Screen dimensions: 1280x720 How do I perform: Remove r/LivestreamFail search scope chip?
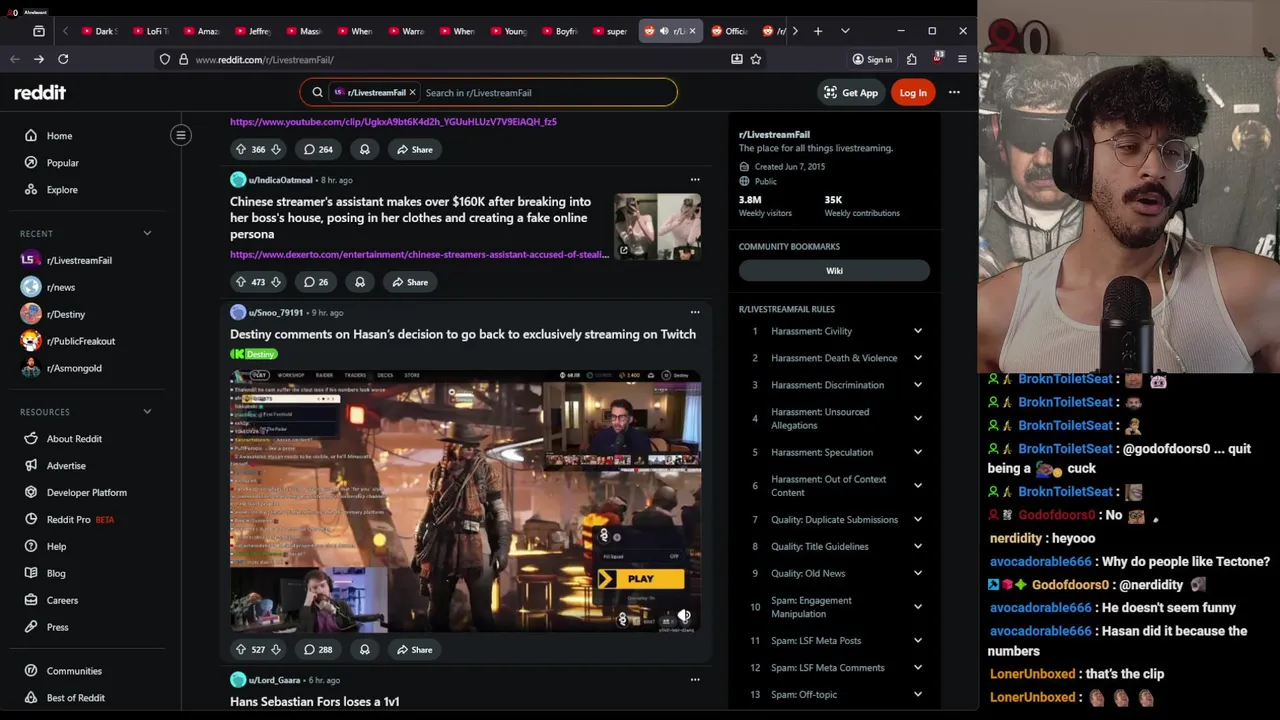point(412,92)
